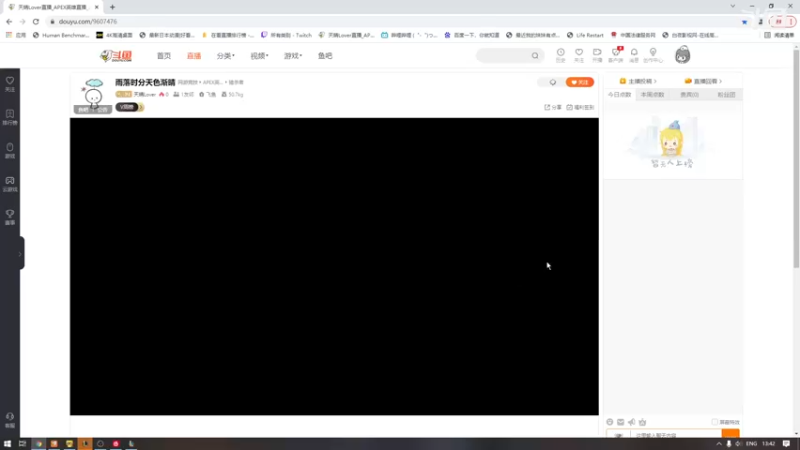
Task: Open the Twitch bookmark
Action: click(286, 35)
